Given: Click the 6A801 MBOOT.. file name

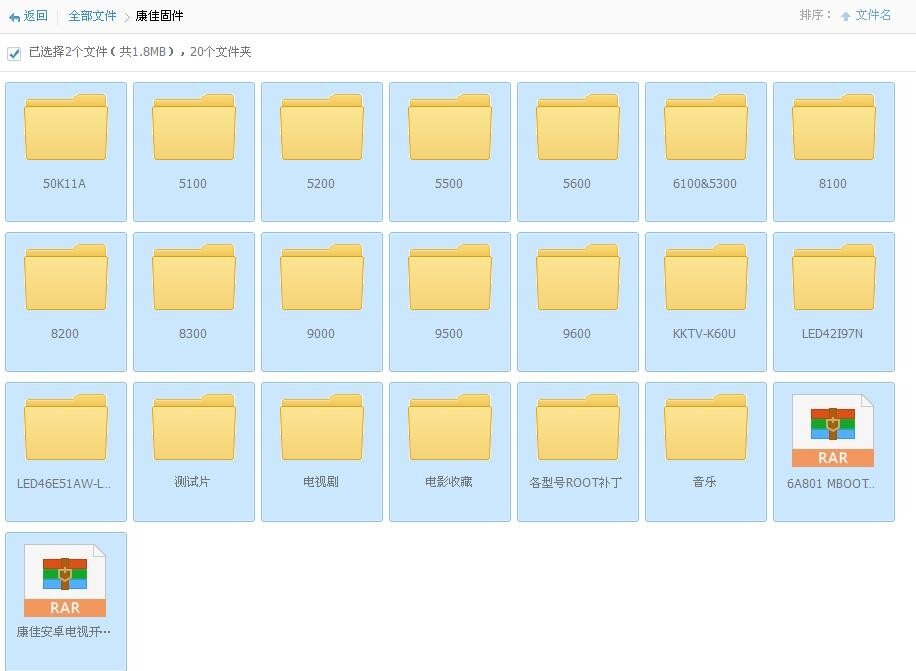Looking at the screenshot, I should (x=831, y=484).
